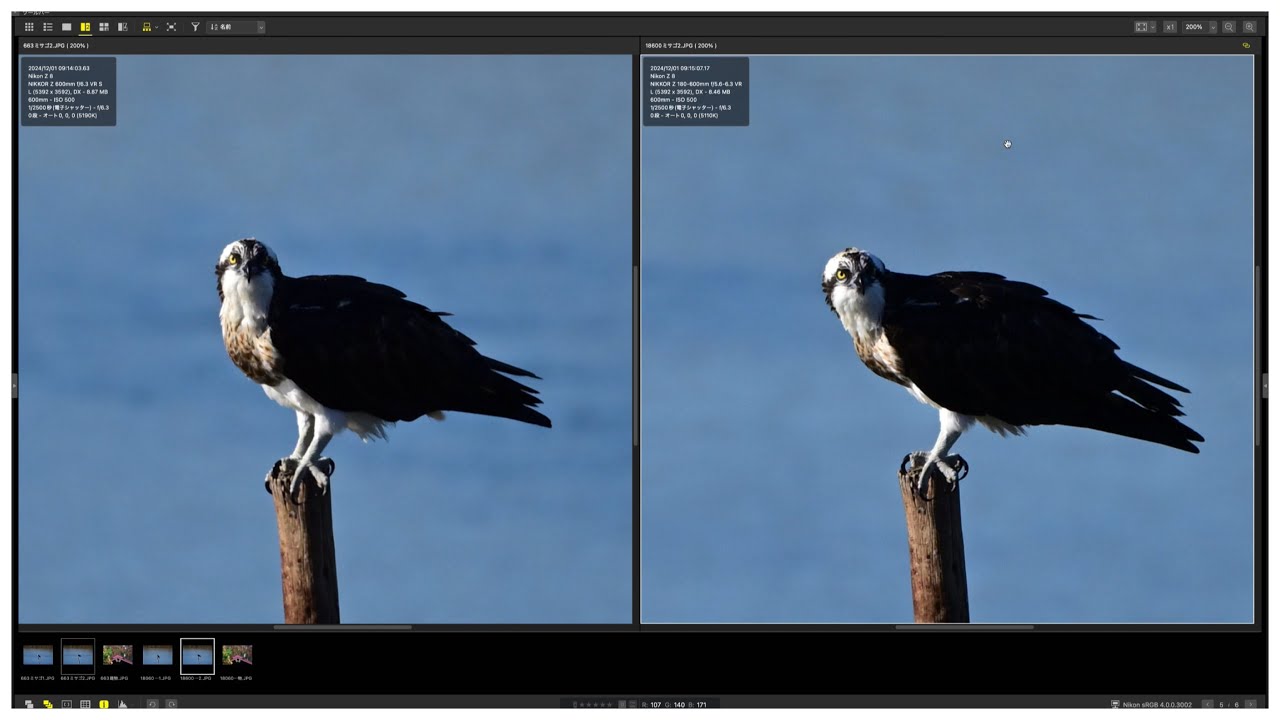Click the right image vertical scrollbar
Screen dimensions: 1280x720
[x=1257, y=355]
